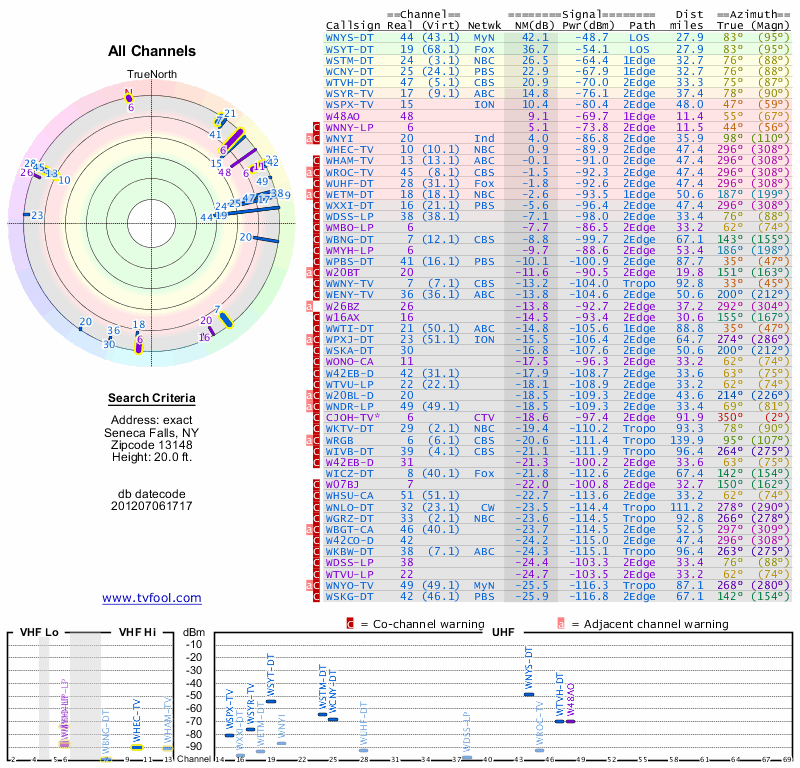Click the co-channel 'C' icon beside W07BJ
The width and height of the screenshot is (800, 768).
(316, 484)
